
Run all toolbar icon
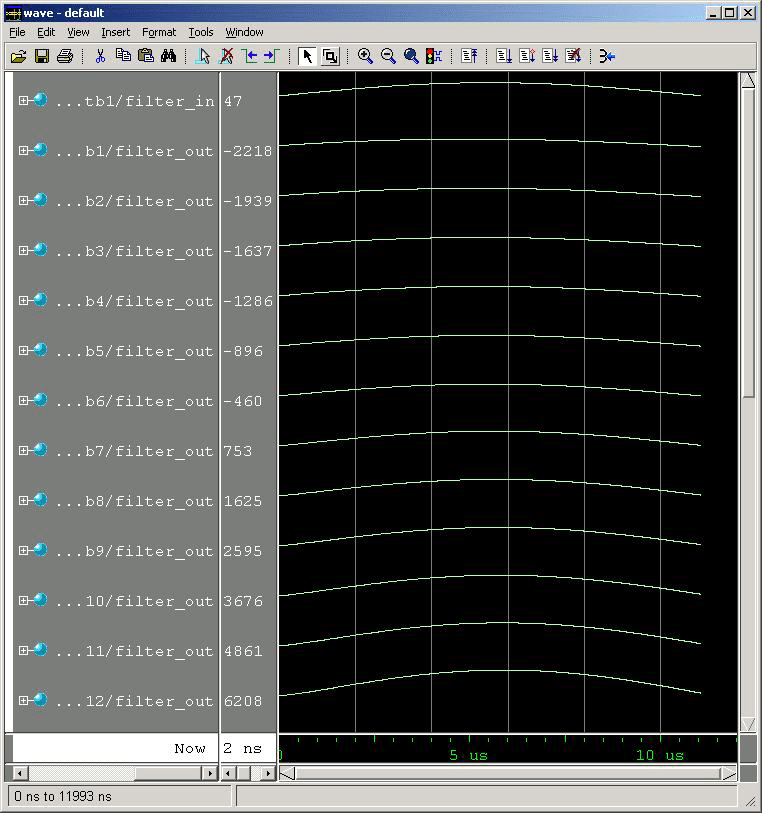[x=550, y=56]
